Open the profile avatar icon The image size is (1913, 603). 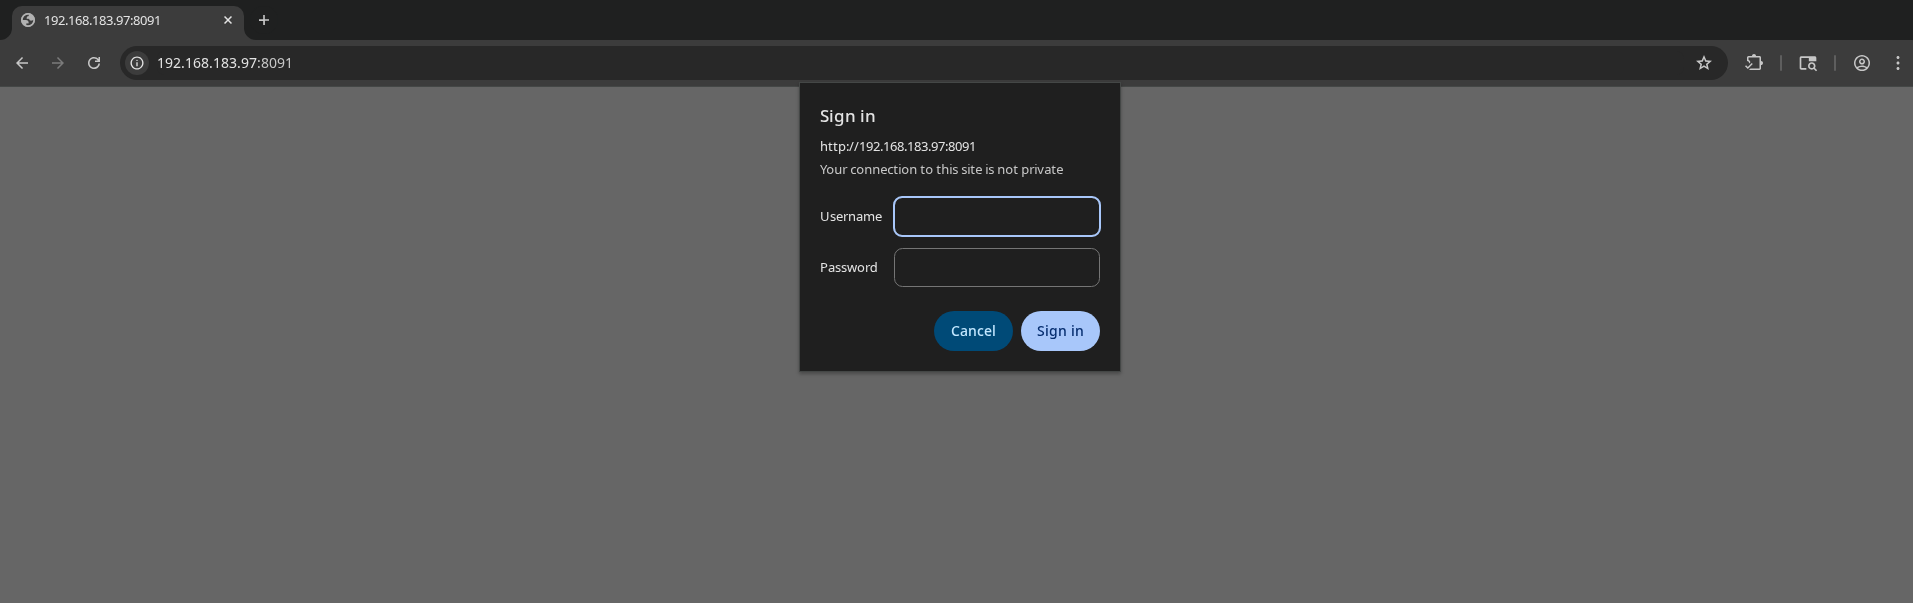pos(1862,63)
